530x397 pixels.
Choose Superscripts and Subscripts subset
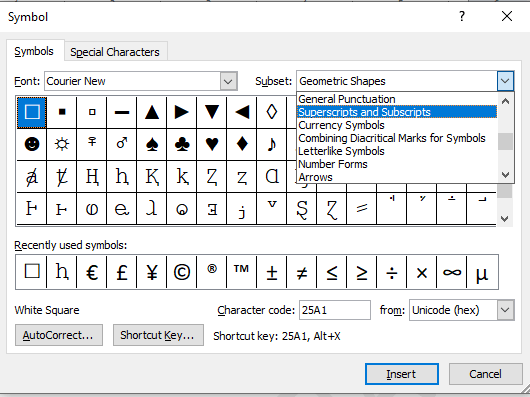click(x=397, y=112)
